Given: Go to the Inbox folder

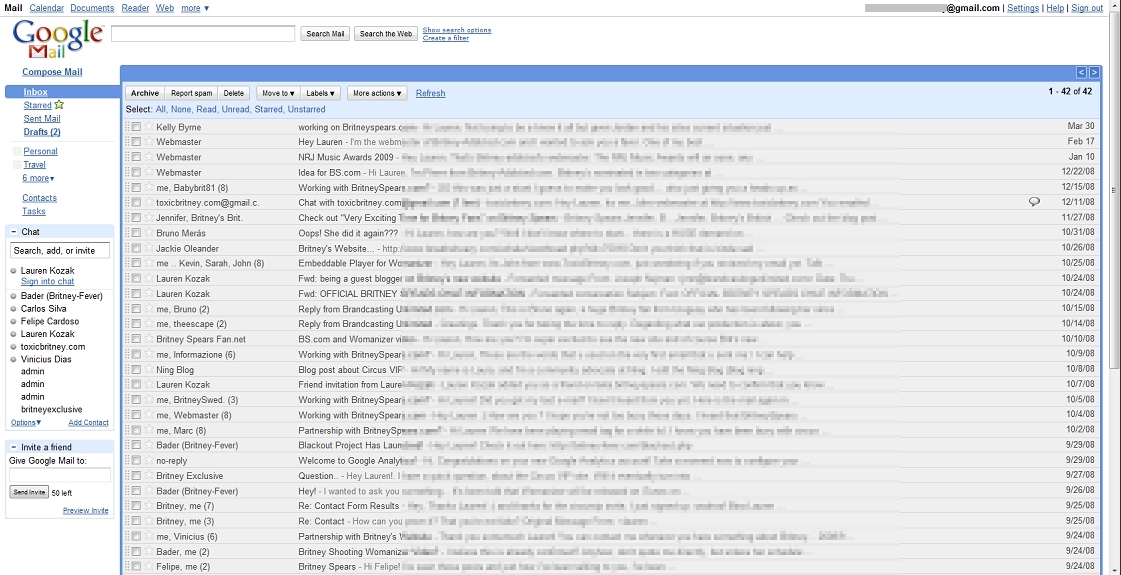Looking at the screenshot, I should 35,92.
